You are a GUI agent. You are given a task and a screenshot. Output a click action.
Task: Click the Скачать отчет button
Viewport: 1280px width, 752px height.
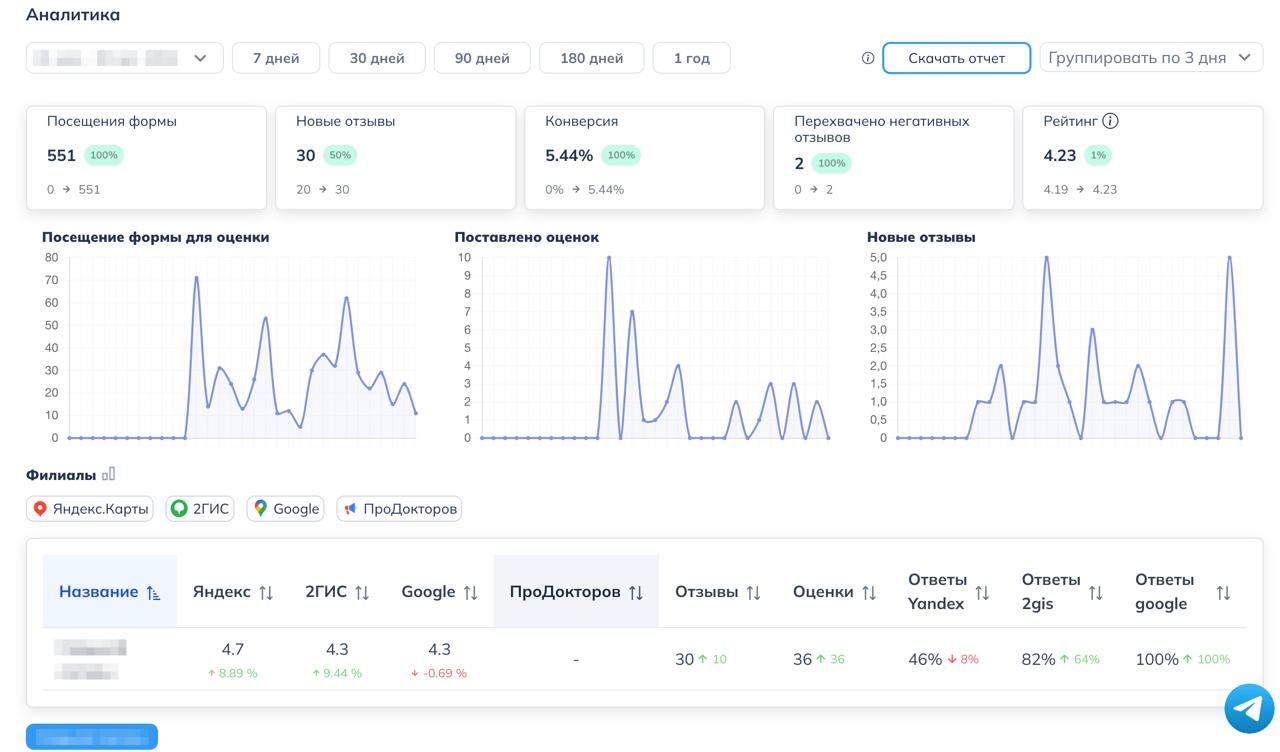pyautogui.click(x=956, y=58)
